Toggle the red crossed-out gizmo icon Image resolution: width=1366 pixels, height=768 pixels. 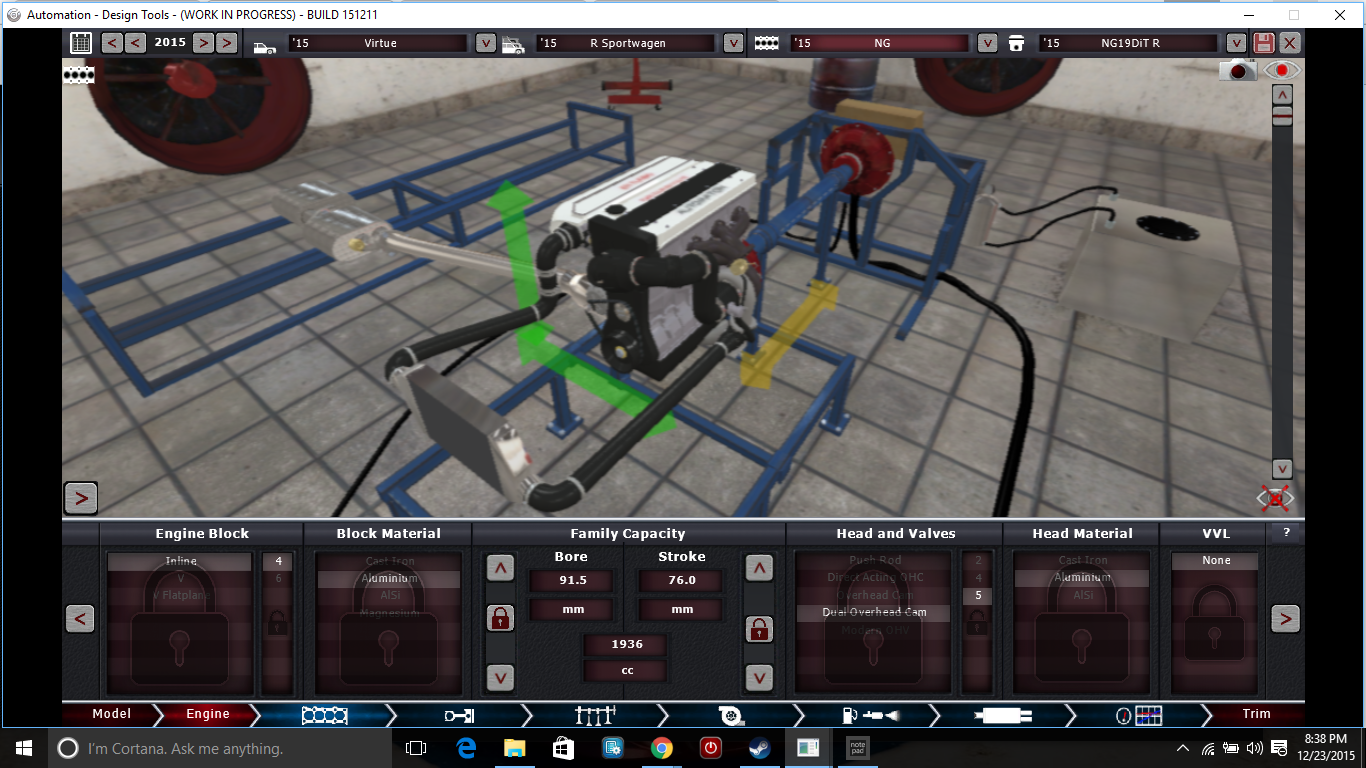pyautogui.click(x=1275, y=497)
